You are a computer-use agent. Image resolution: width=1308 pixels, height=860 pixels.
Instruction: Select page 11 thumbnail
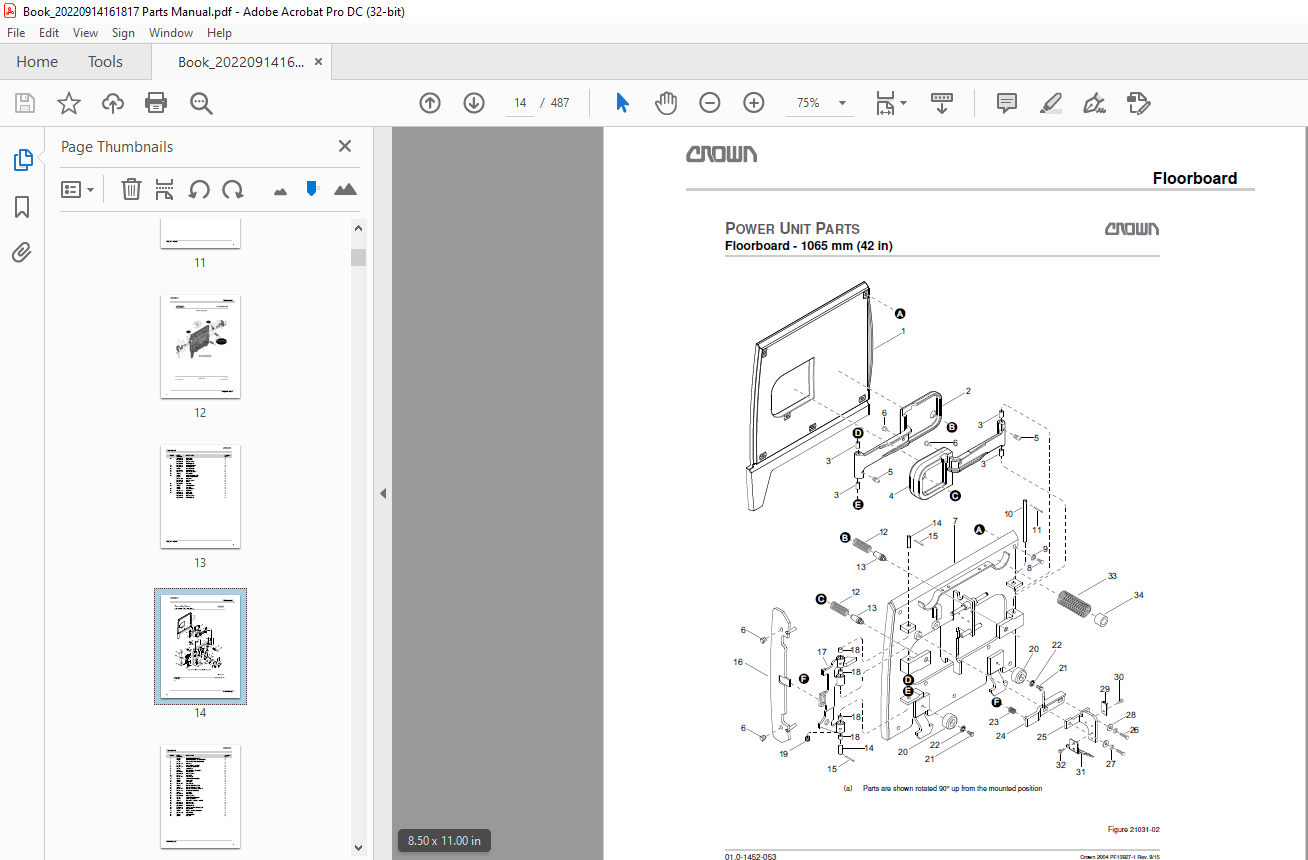coord(200,234)
